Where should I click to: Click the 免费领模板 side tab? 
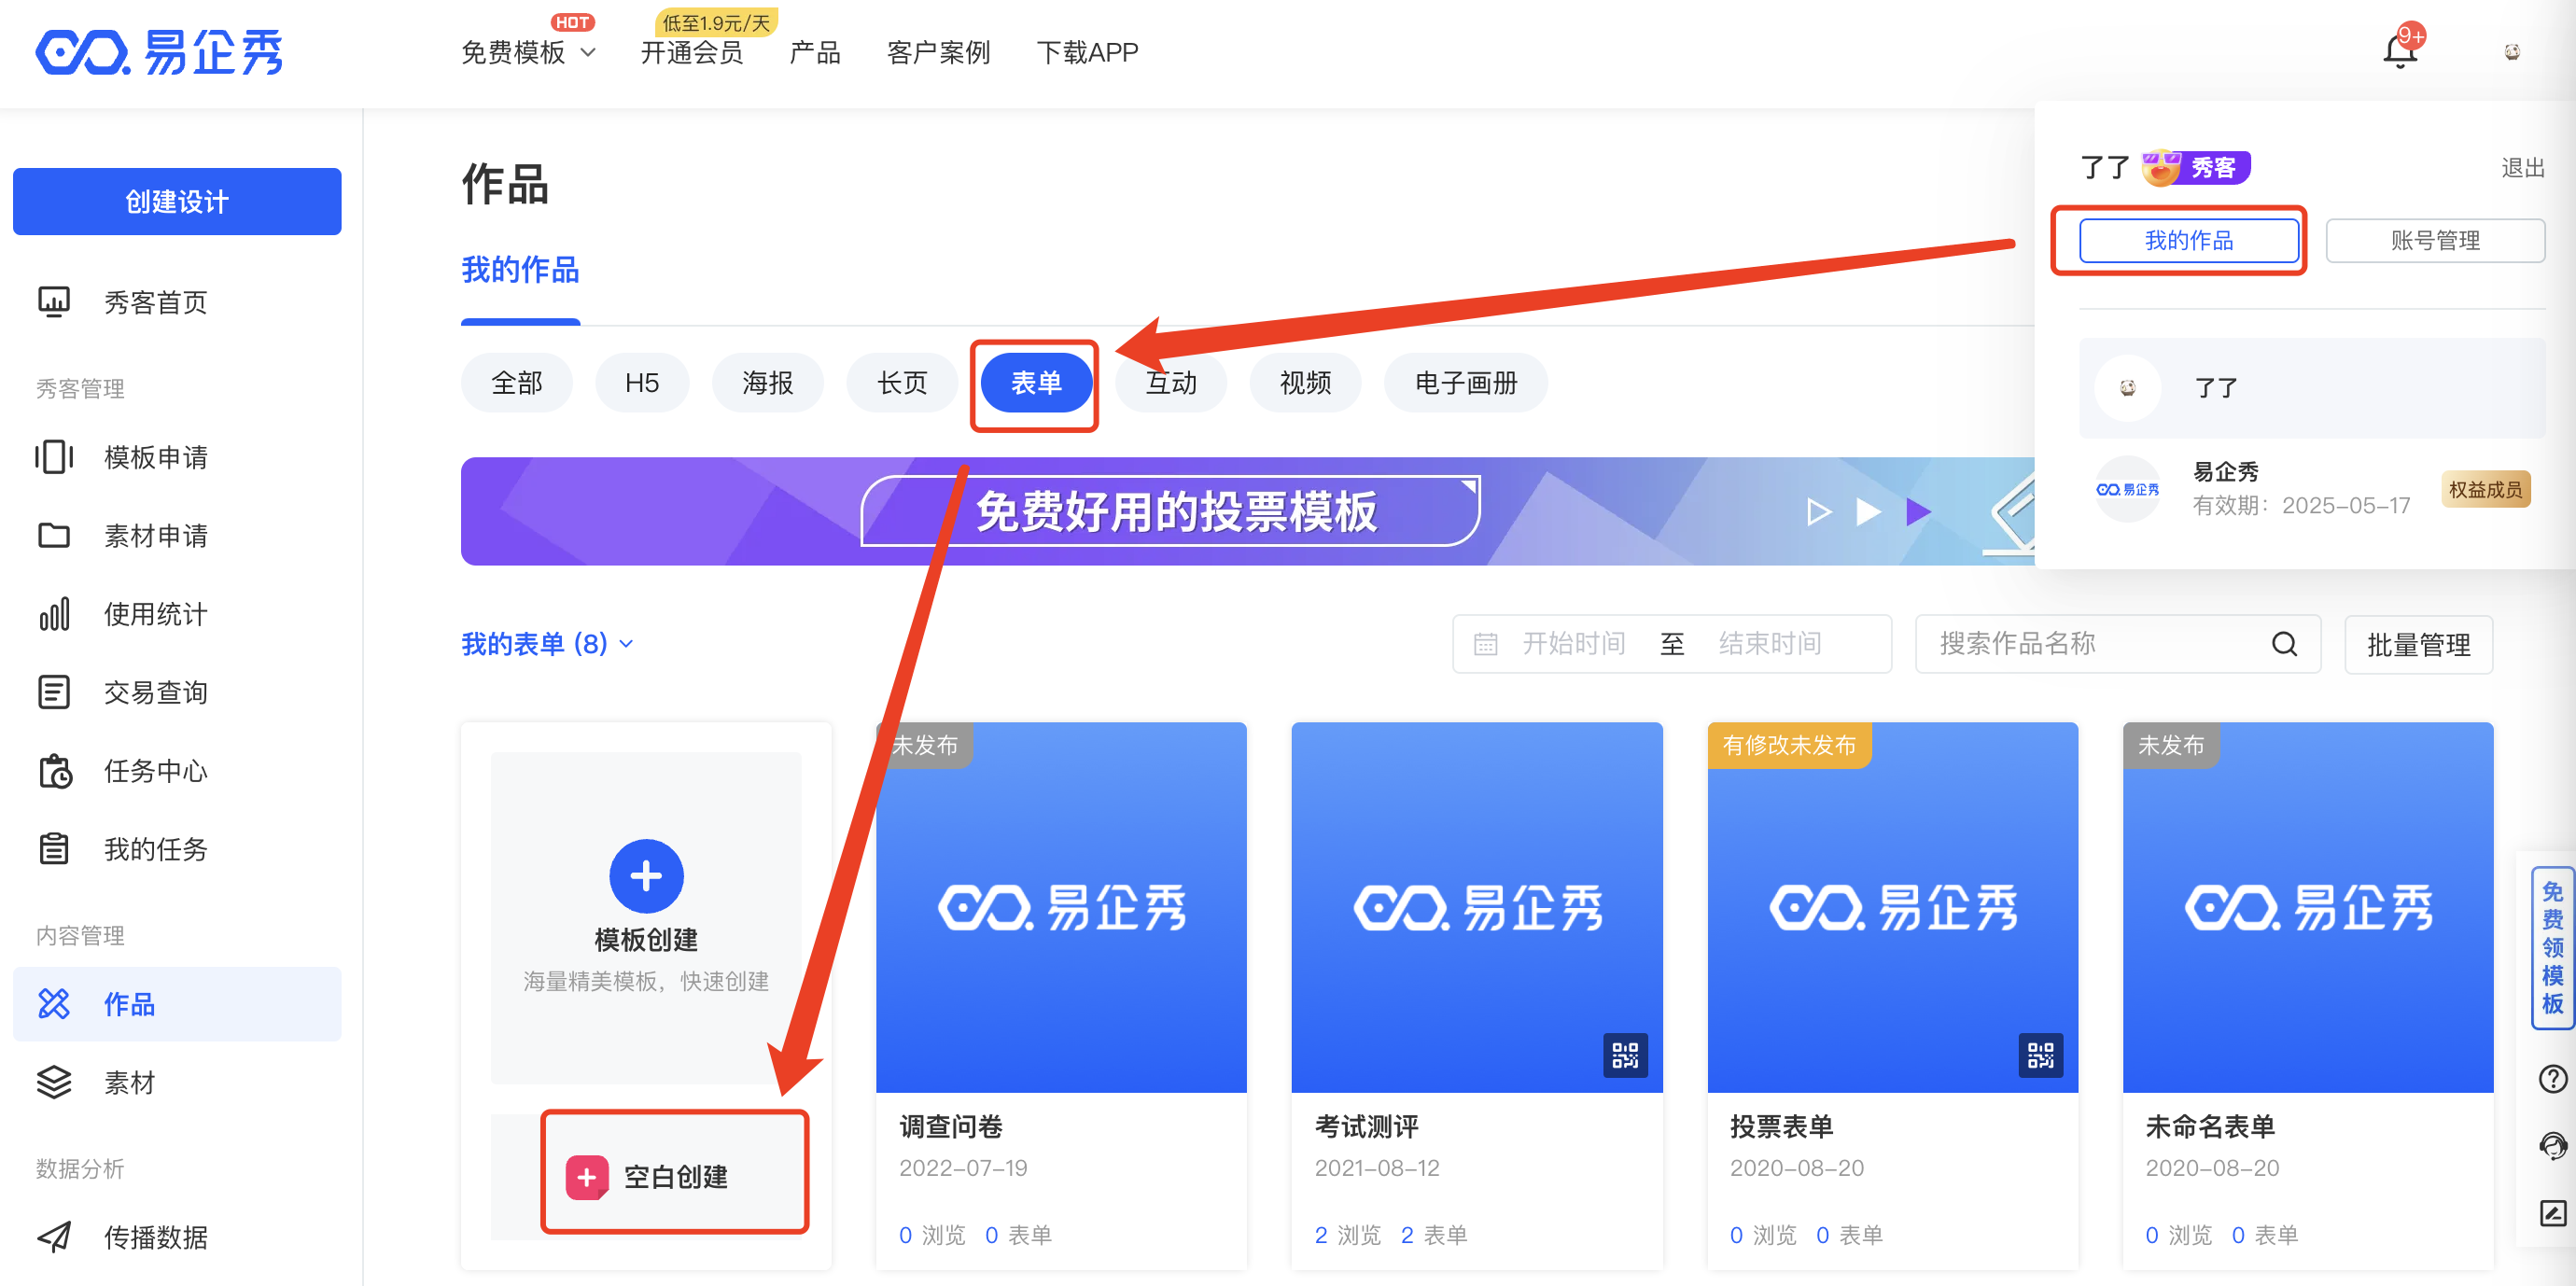pyautogui.click(x=2552, y=947)
